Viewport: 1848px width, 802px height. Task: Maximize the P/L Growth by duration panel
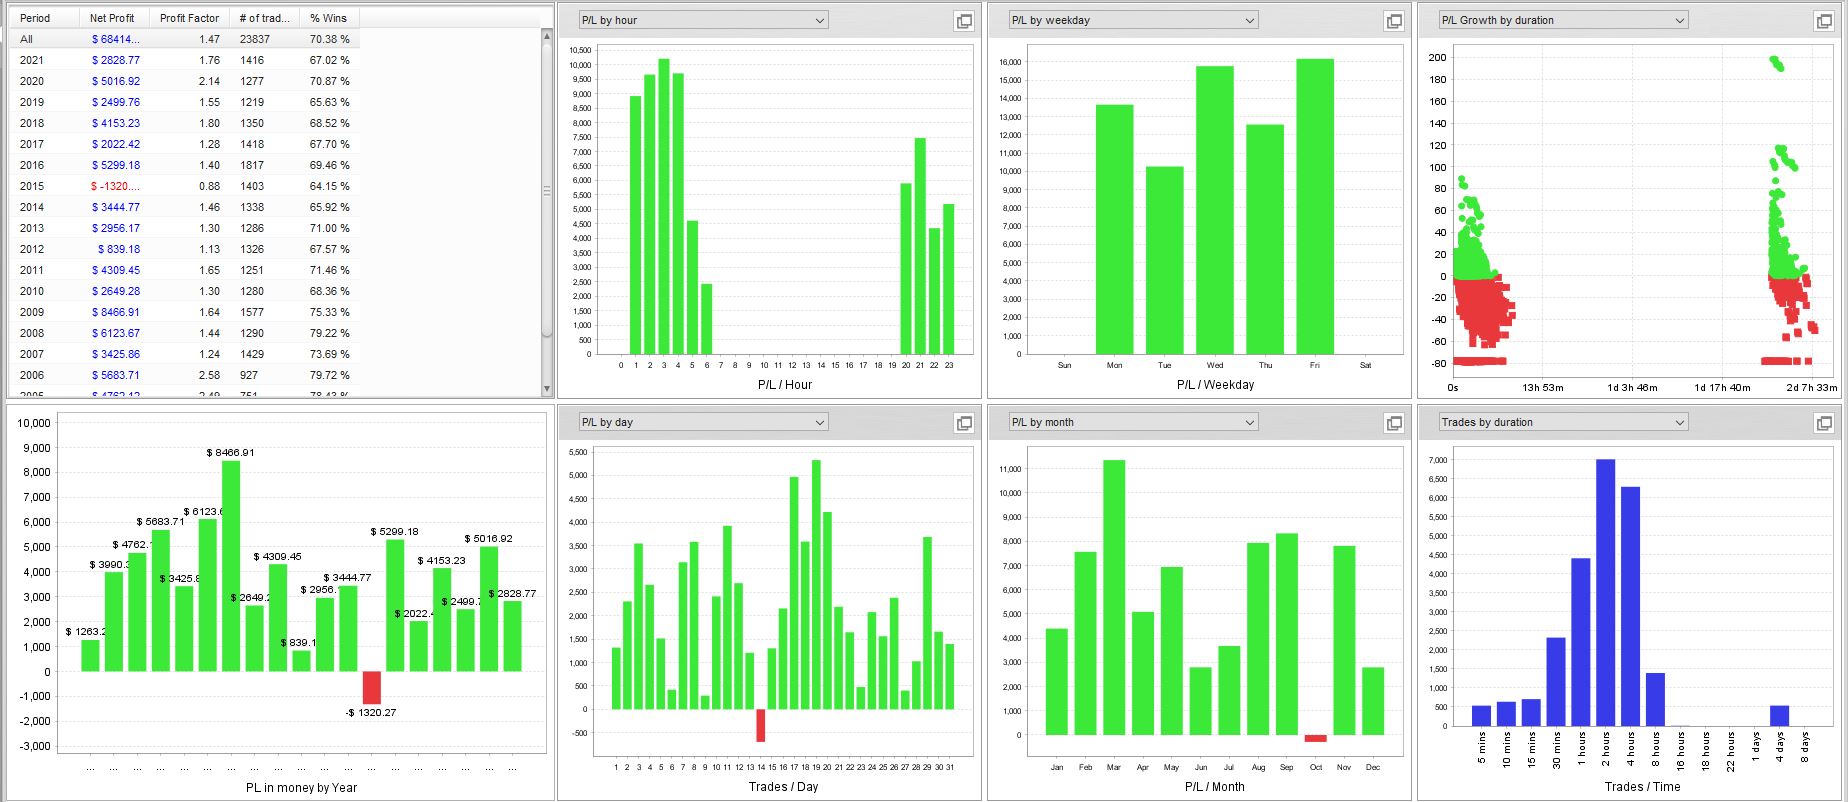coord(1824,21)
